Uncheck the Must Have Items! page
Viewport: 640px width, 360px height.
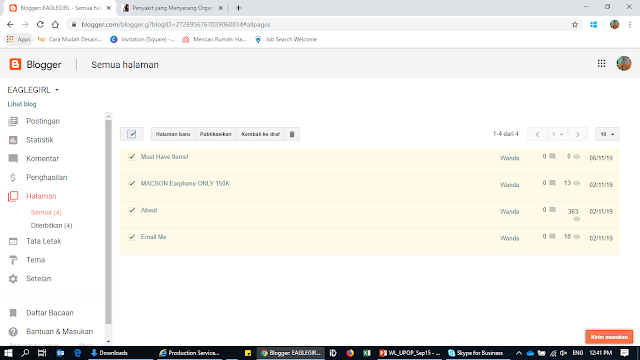click(131, 157)
